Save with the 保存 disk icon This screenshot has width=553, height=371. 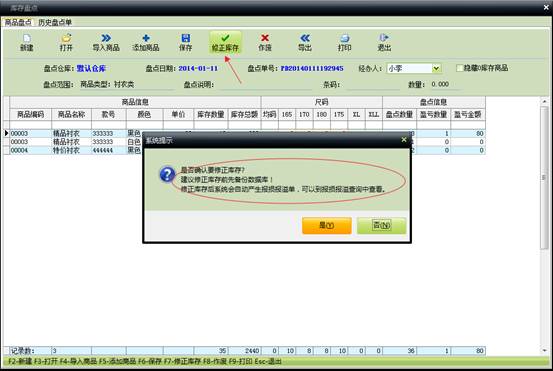[186, 38]
